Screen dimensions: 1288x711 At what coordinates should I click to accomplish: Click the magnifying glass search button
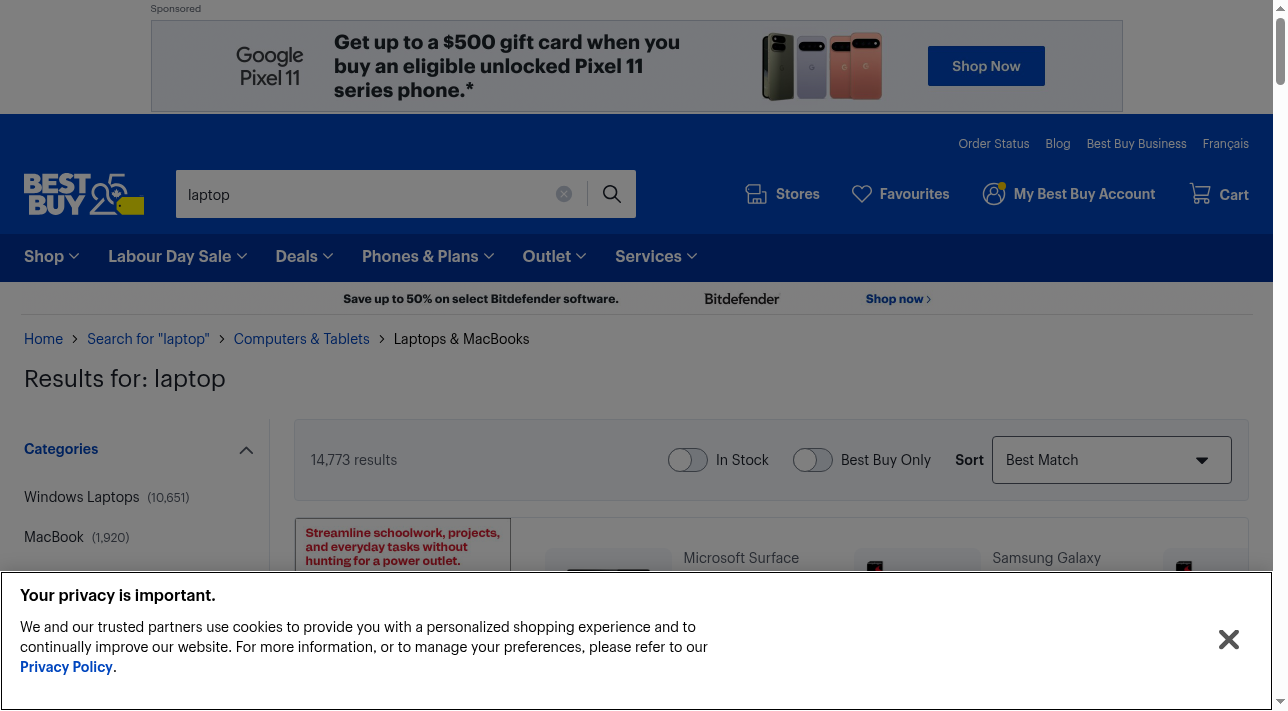click(612, 194)
